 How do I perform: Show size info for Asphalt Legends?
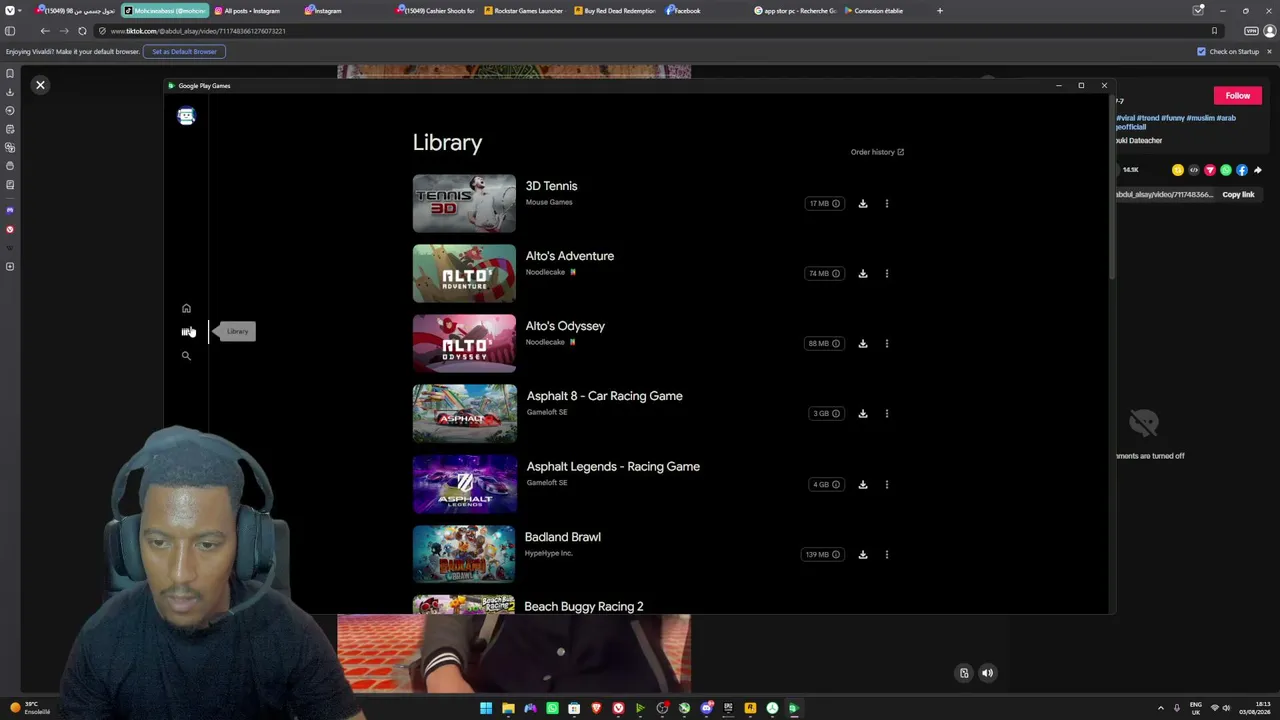(836, 485)
